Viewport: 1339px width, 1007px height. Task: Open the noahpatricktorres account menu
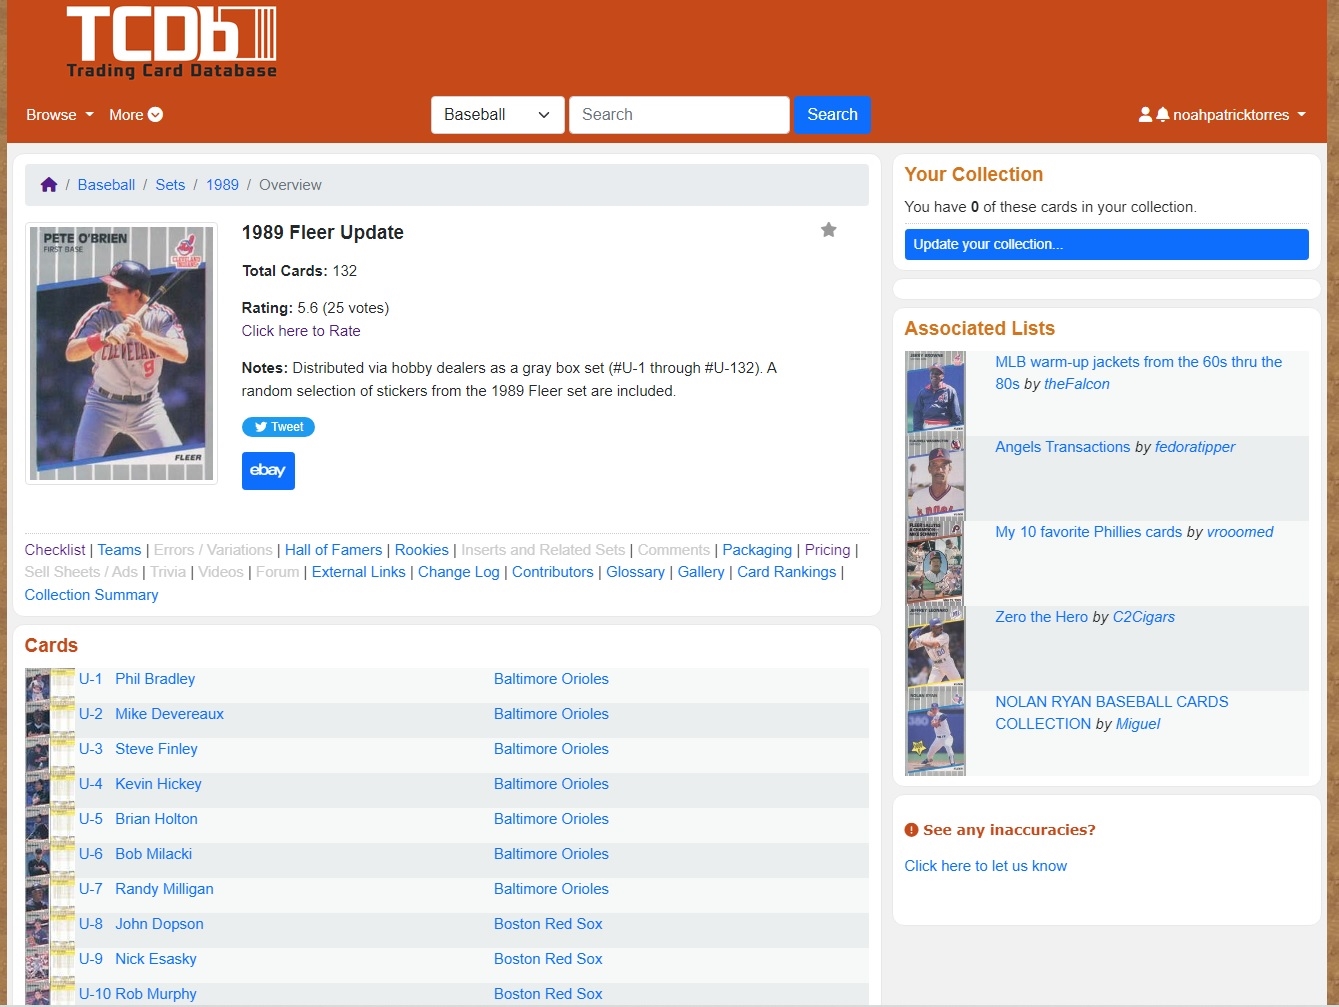pos(1239,115)
